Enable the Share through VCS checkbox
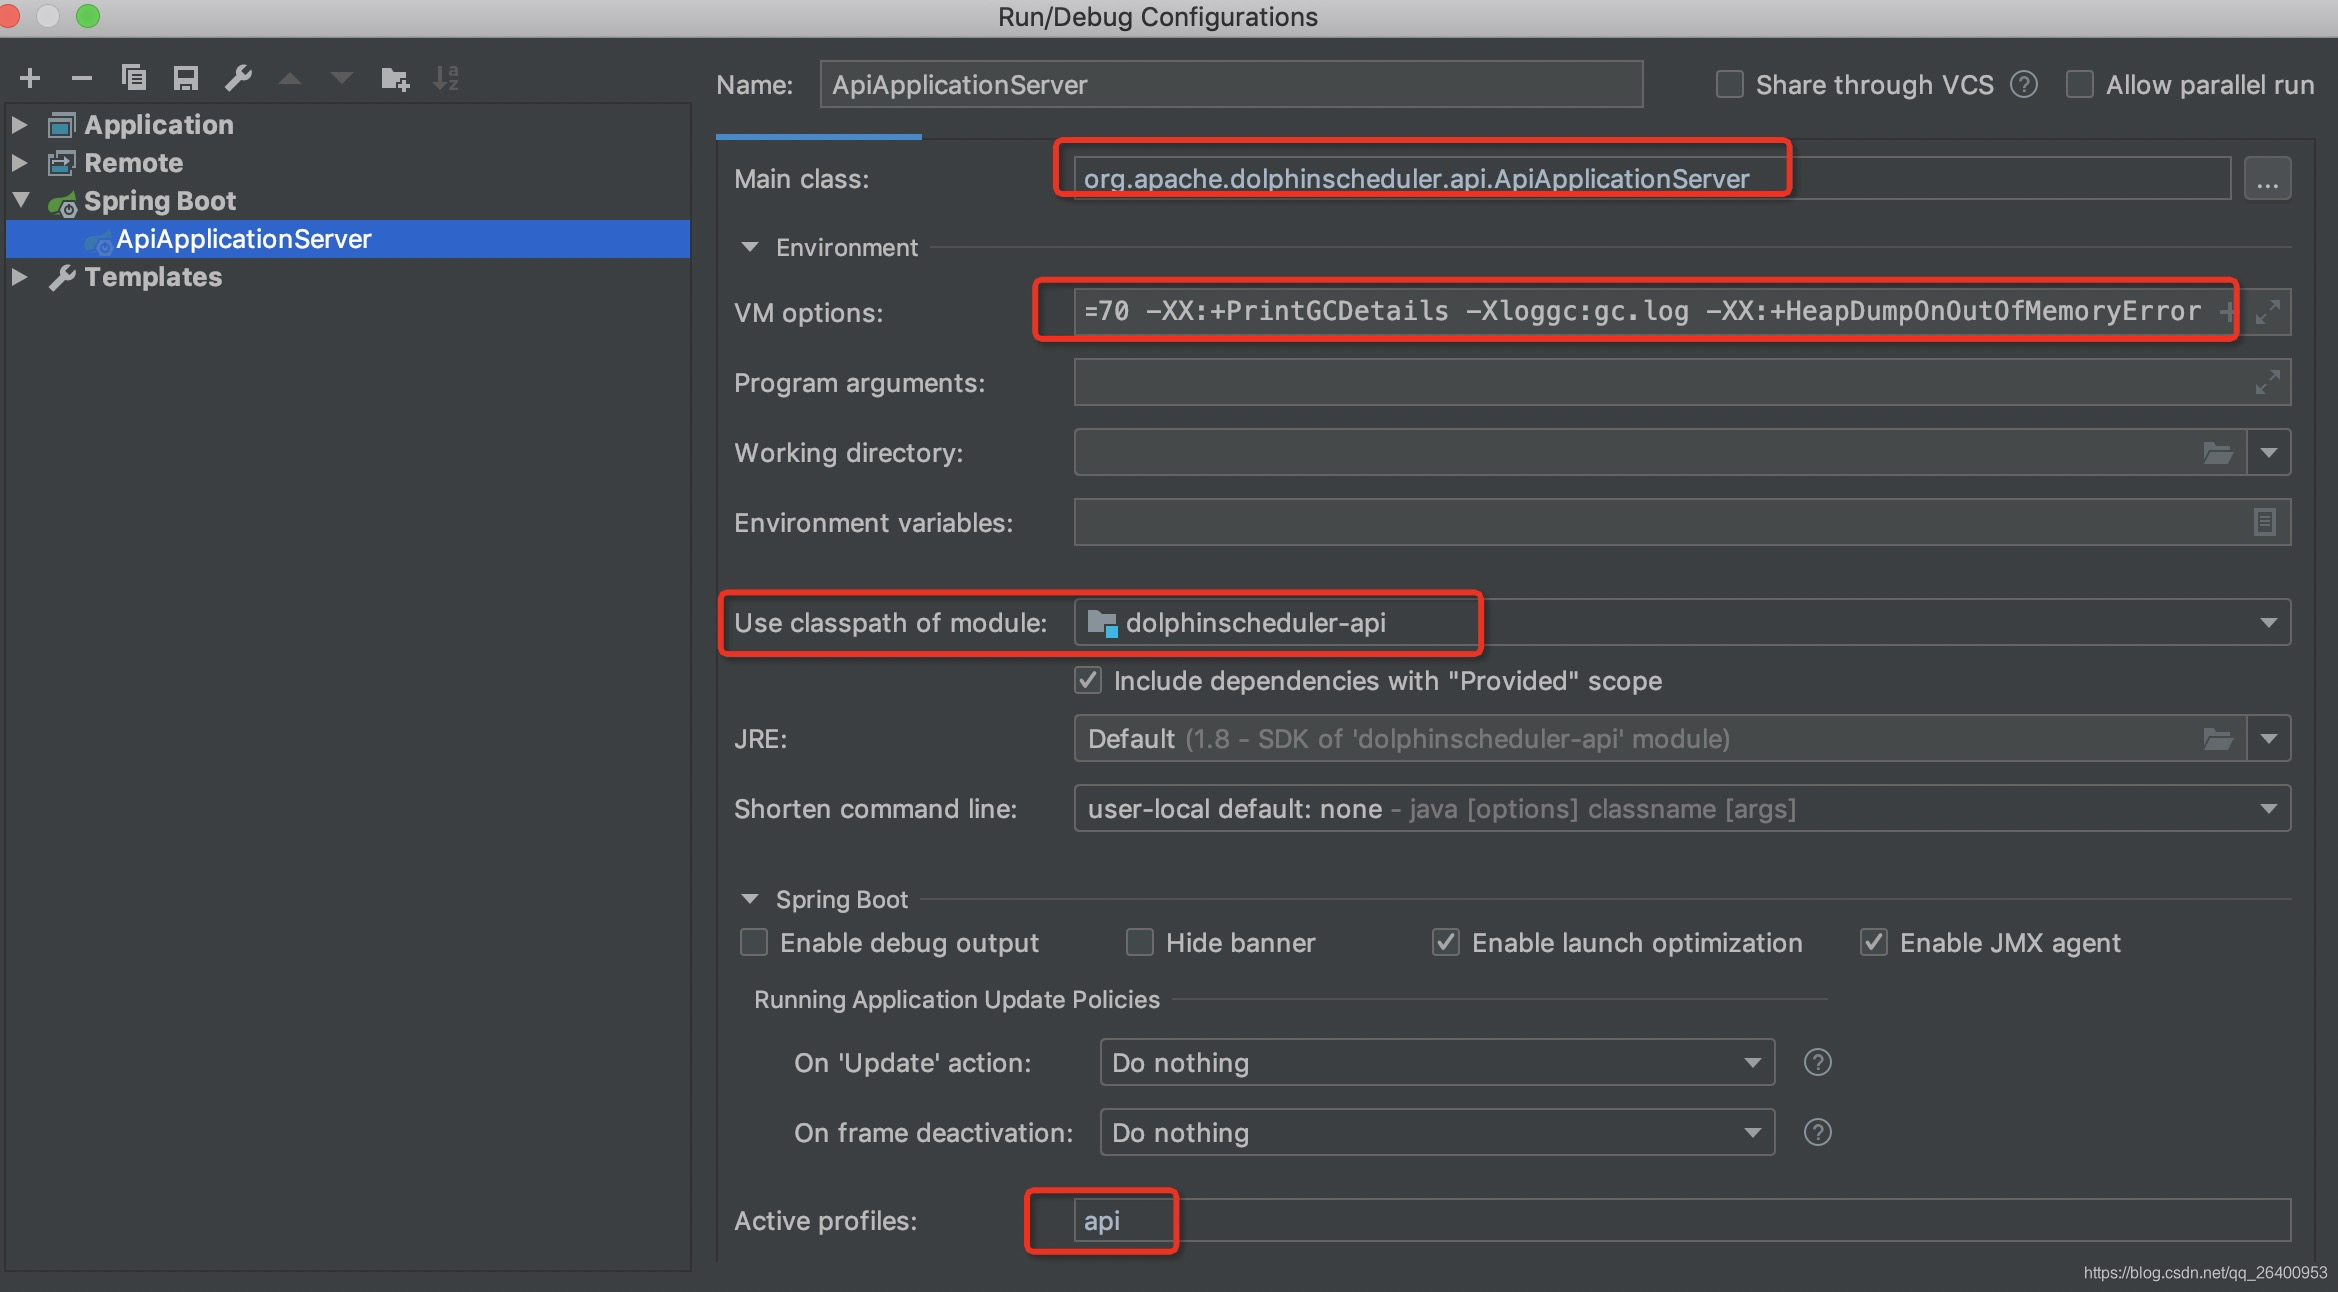This screenshot has height=1292, width=2338. pyautogui.click(x=1729, y=85)
